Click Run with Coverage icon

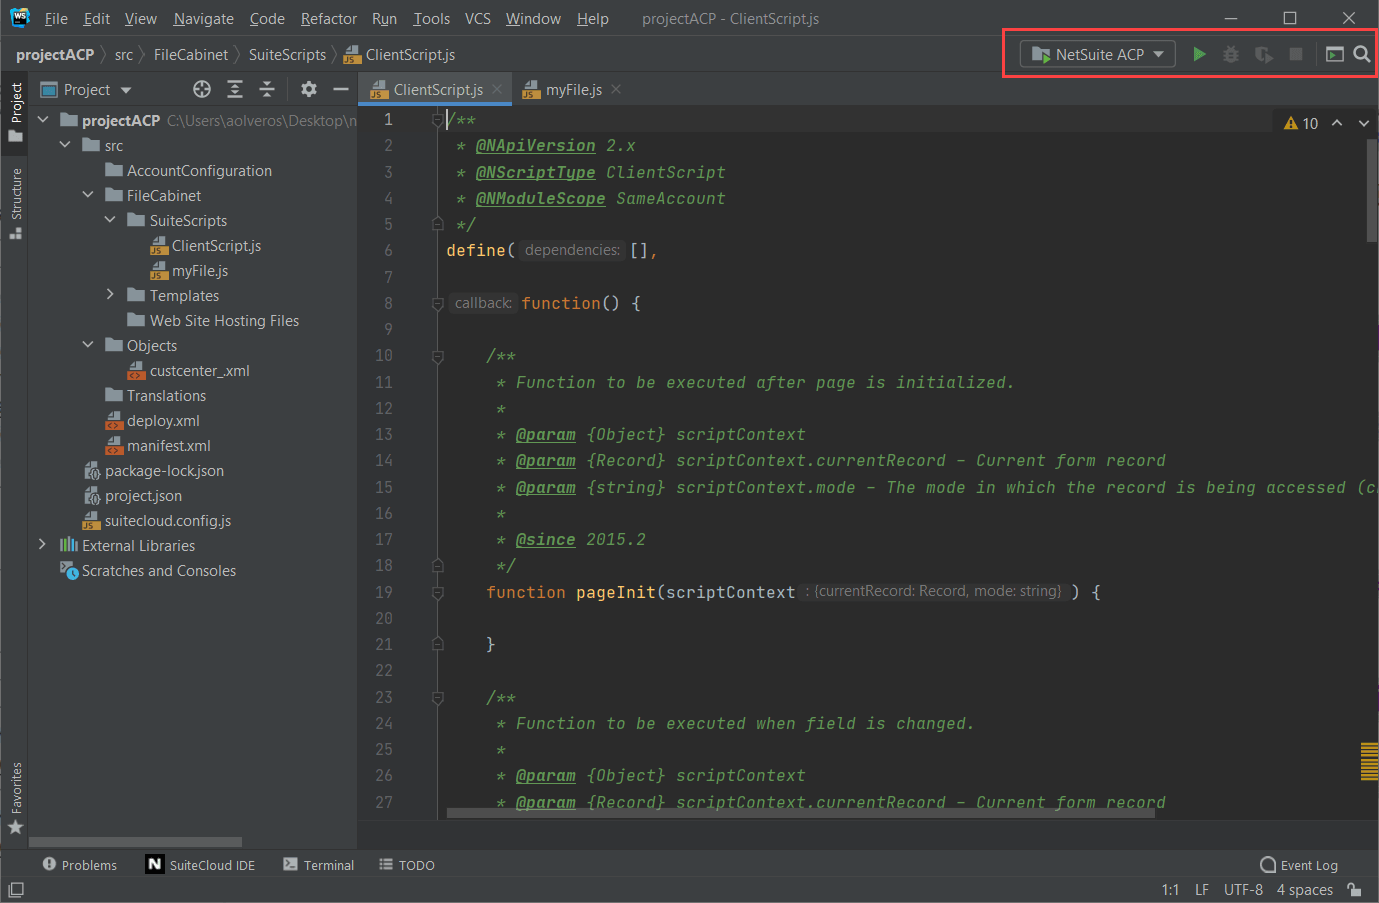[x=1264, y=54]
